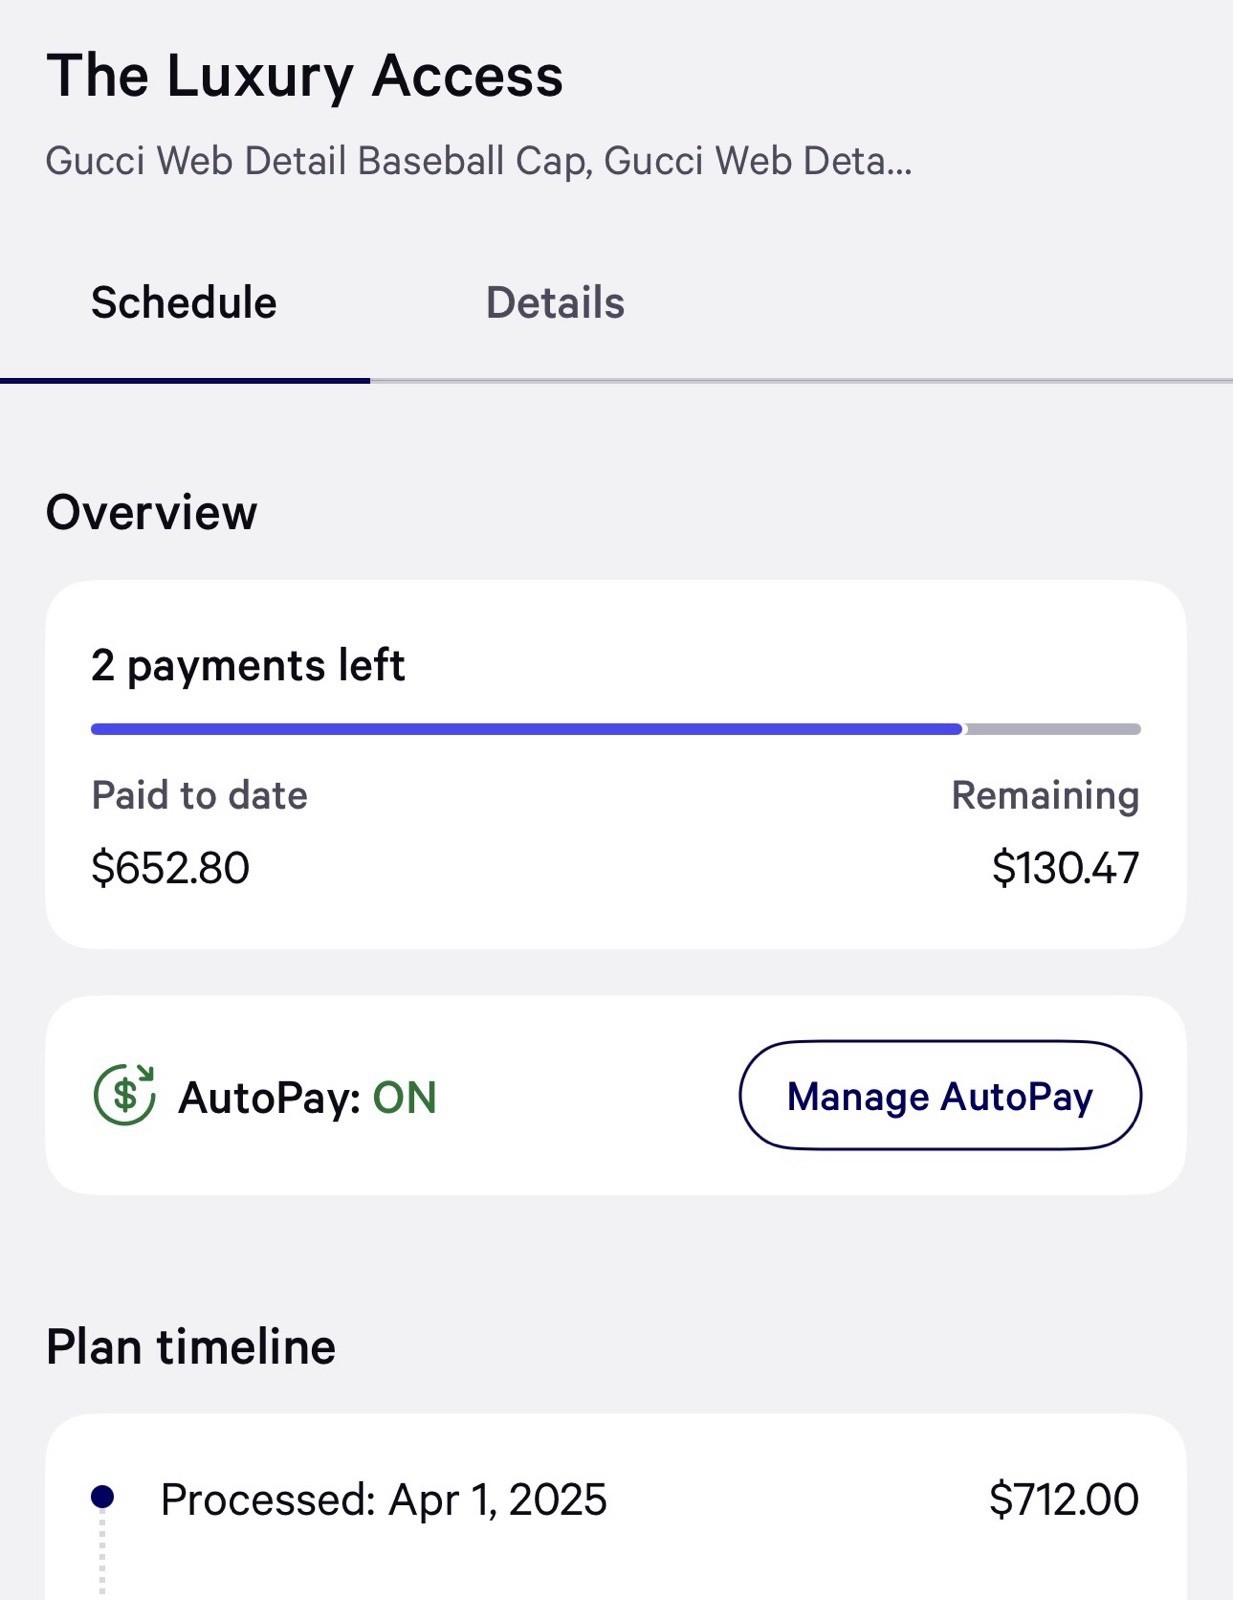Select the $652.80 paid to date amount
Viewport: 1233px width, 1600px height.
click(170, 867)
